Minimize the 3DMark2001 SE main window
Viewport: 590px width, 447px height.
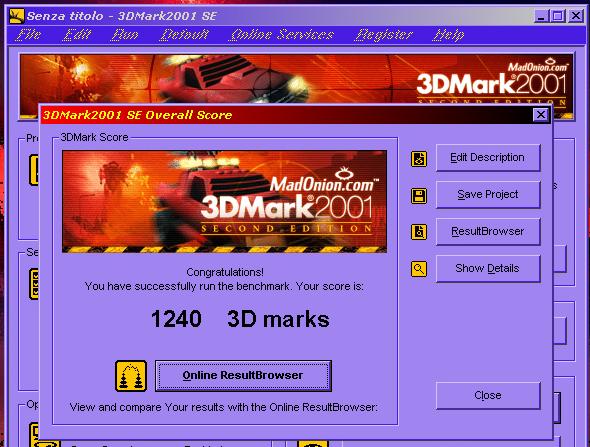pyautogui.click(x=541, y=16)
